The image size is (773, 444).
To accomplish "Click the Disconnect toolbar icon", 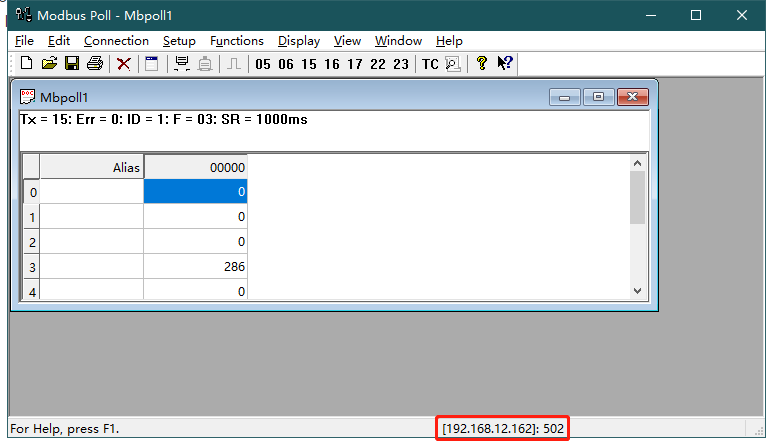I will (x=205, y=64).
